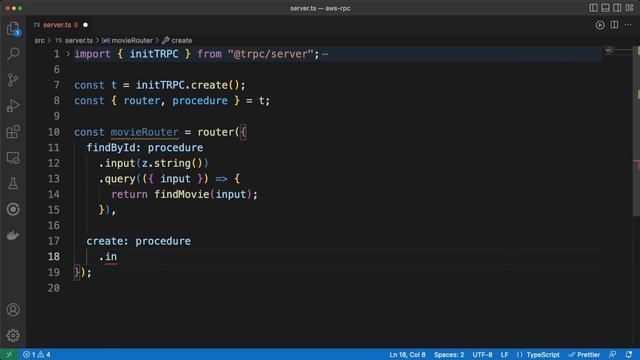Open the Remote Explorer view
Screen dimensions: 640x360
[x=13, y=158]
